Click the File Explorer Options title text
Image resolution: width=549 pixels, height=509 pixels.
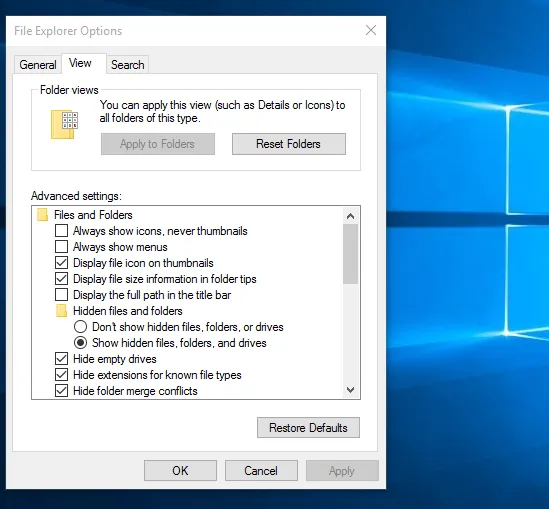point(68,31)
